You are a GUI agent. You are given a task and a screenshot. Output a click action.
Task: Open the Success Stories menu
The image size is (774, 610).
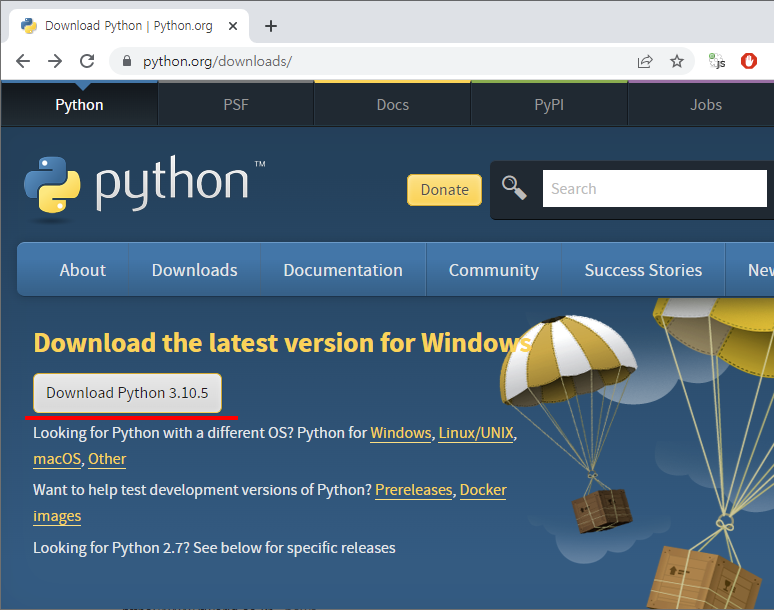643,270
